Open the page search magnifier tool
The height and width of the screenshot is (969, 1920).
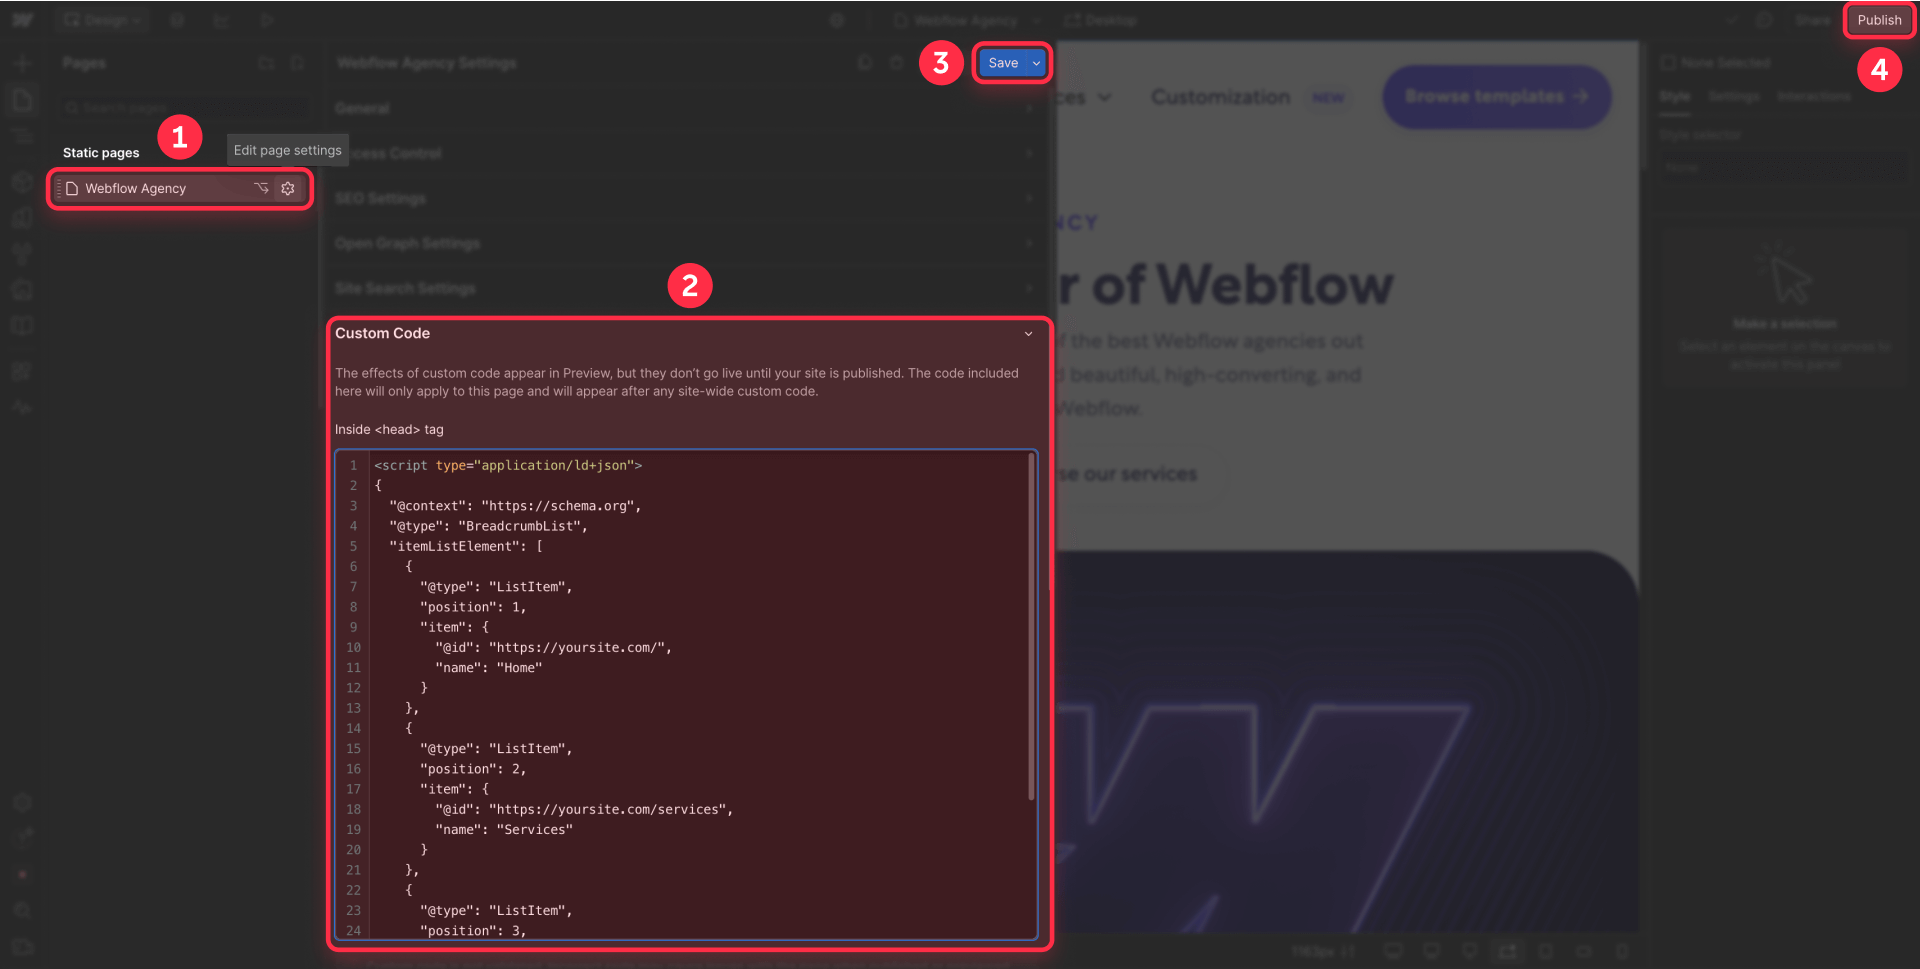click(22, 910)
